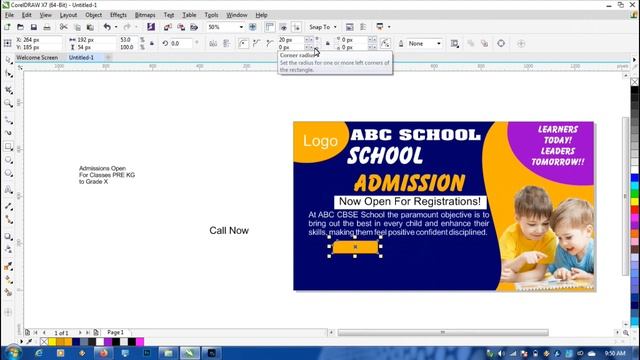Toggle the Round corner style button

click(x=243, y=43)
